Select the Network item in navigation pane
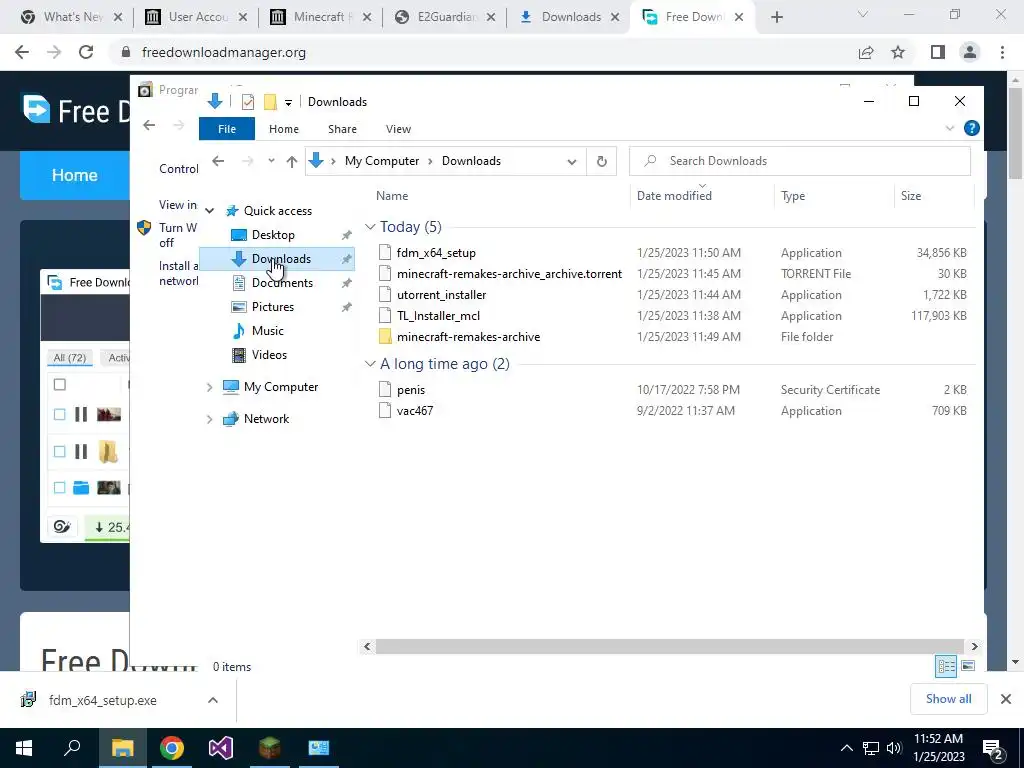Screen dimensions: 1024x768 pos(266,419)
